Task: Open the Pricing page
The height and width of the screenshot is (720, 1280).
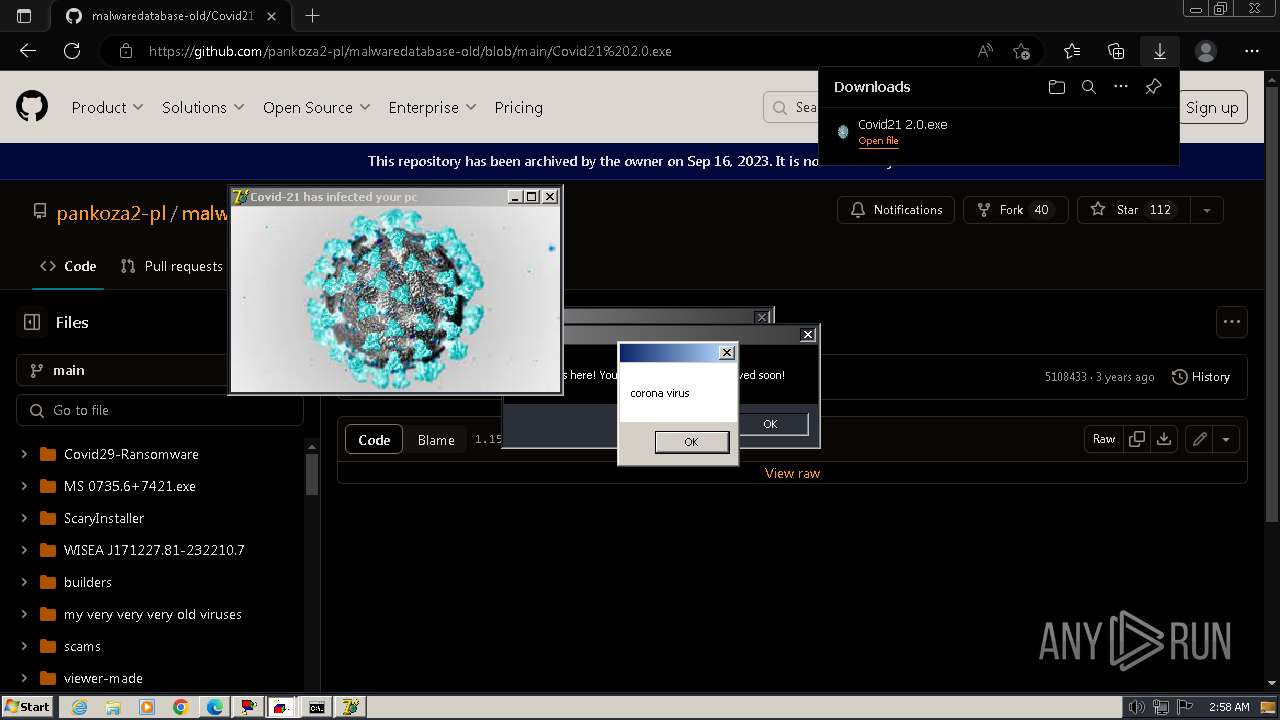Action: click(518, 107)
